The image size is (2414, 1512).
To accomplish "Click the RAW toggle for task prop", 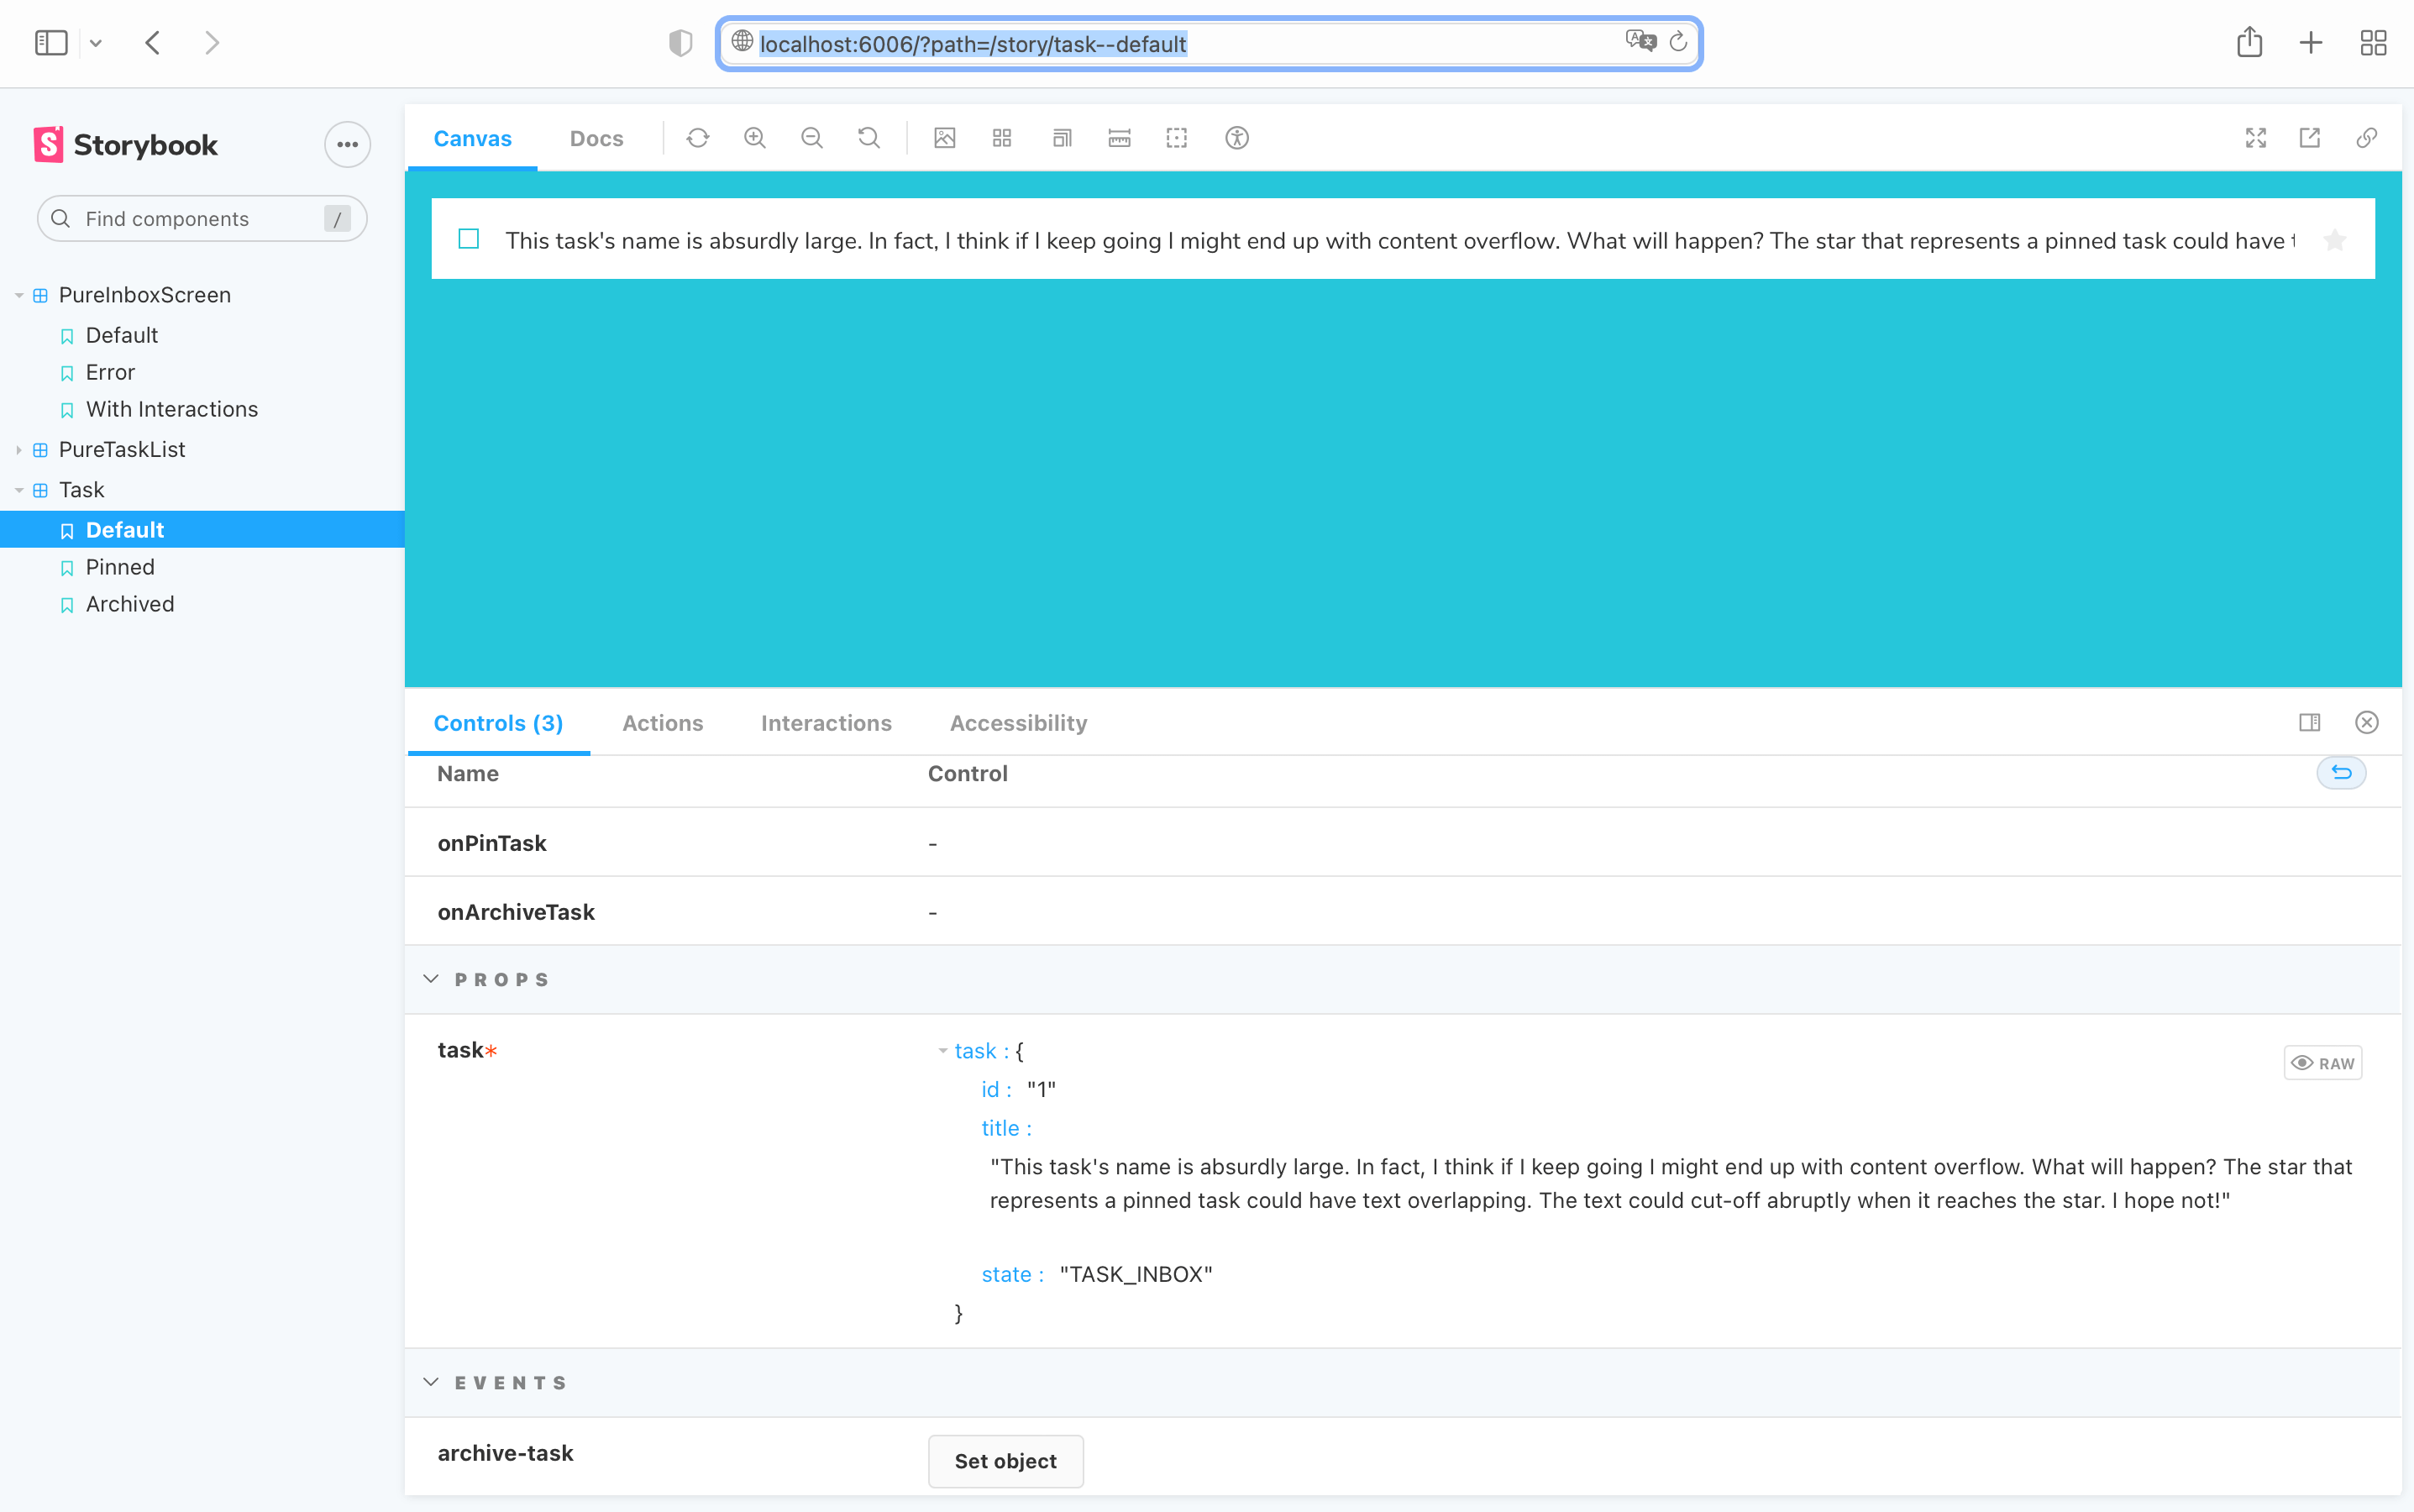I will (x=2322, y=1061).
